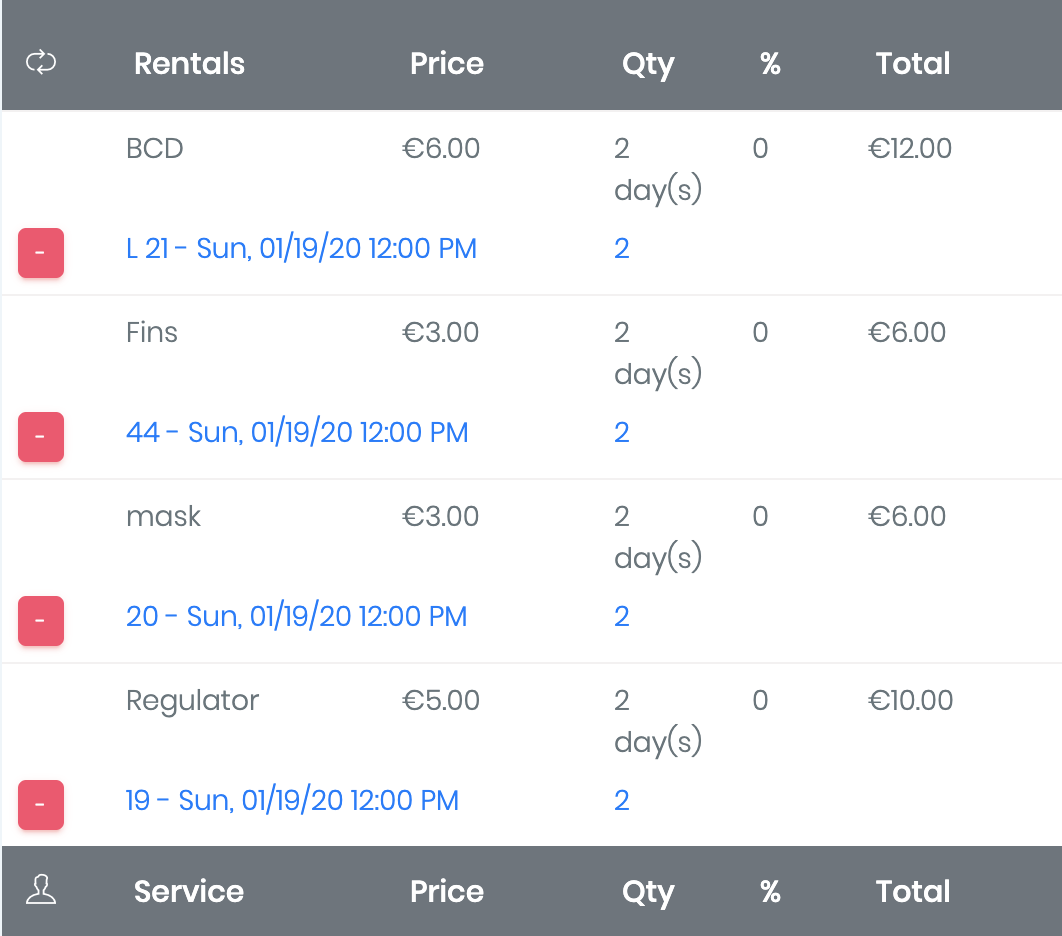This screenshot has width=1062, height=936.
Task: Remove the Regulator rental item
Action: (41, 804)
